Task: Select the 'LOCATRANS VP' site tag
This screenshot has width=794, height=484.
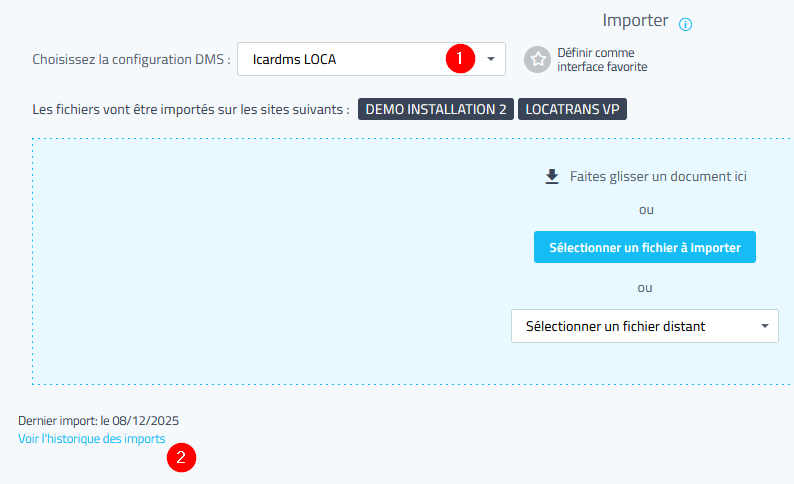Action: click(x=572, y=109)
